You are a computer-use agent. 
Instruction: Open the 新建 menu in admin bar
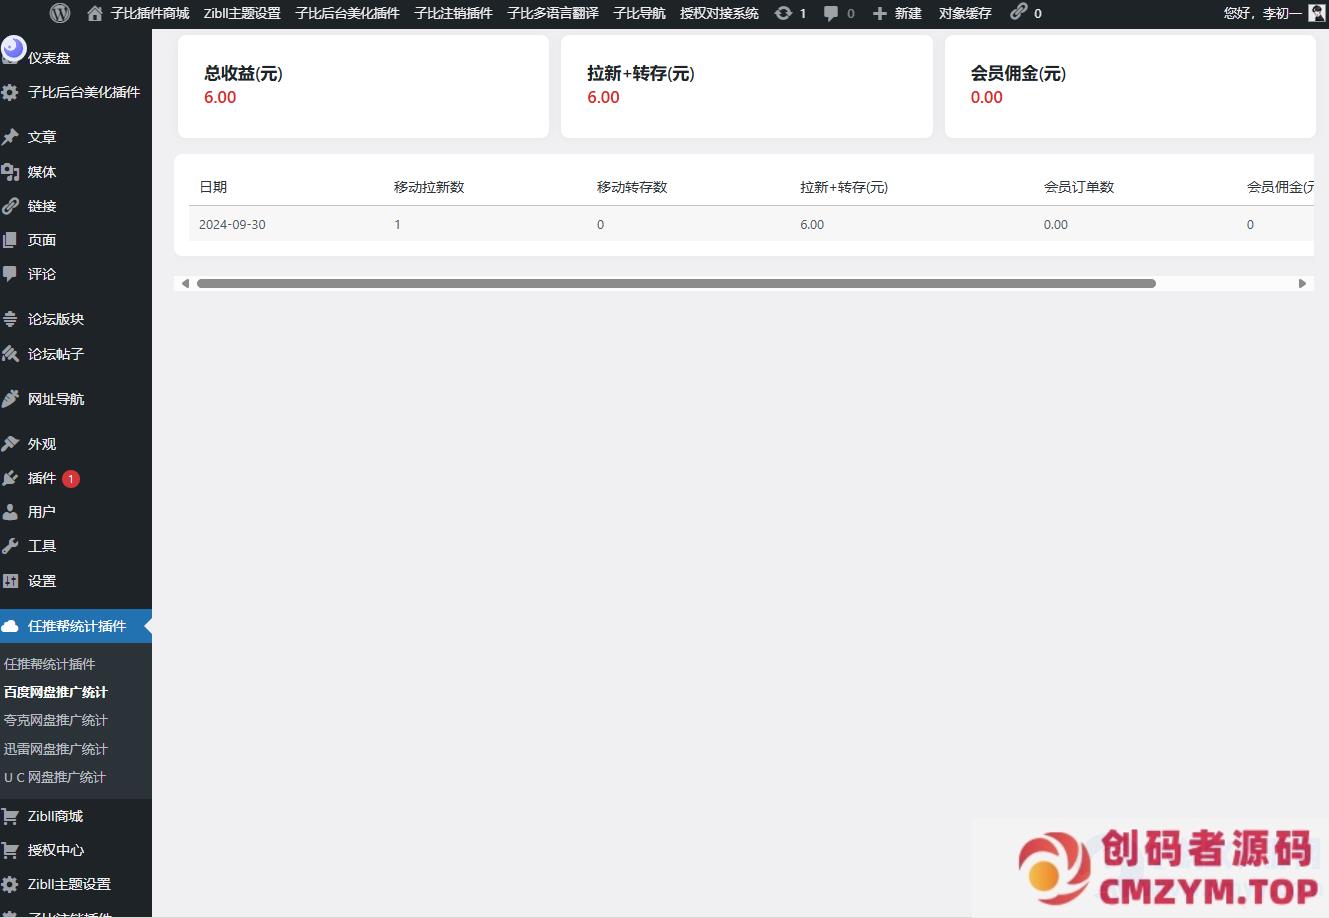pos(897,13)
